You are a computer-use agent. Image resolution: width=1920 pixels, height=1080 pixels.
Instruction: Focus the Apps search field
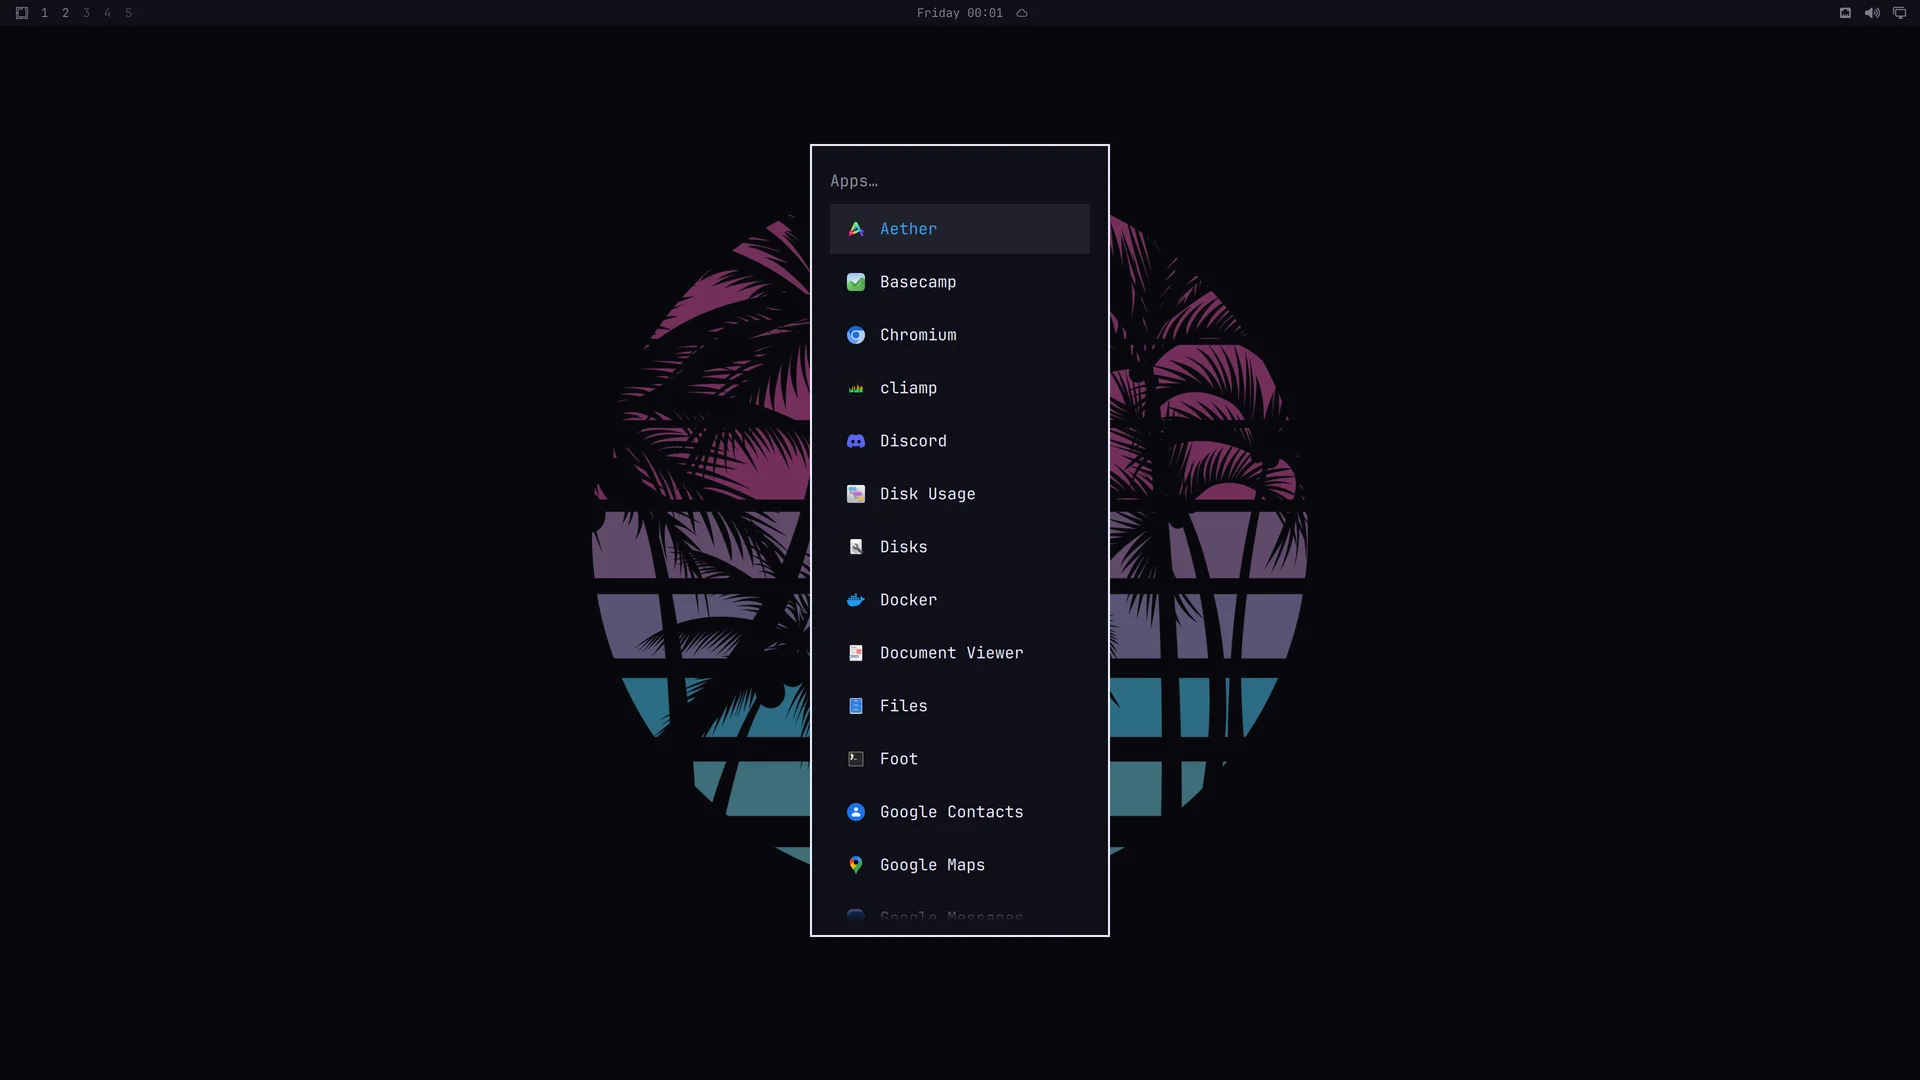tap(960, 181)
